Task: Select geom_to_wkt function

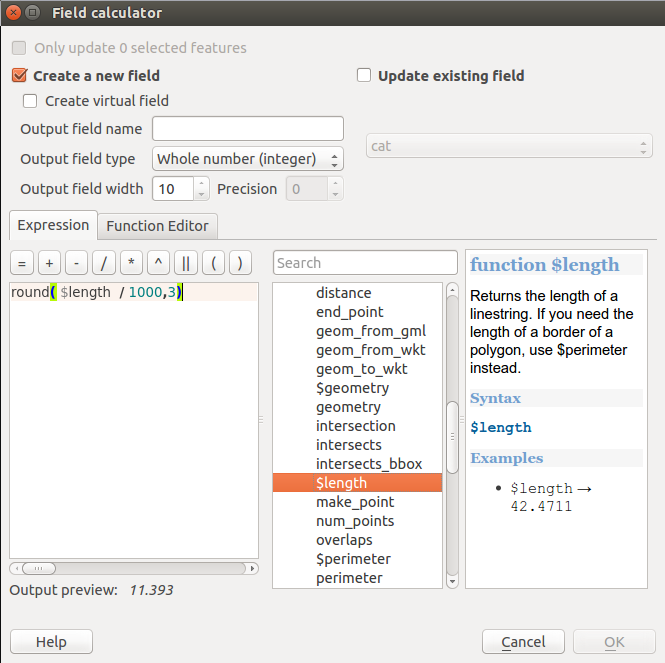Action: click(x=361, y=369)
